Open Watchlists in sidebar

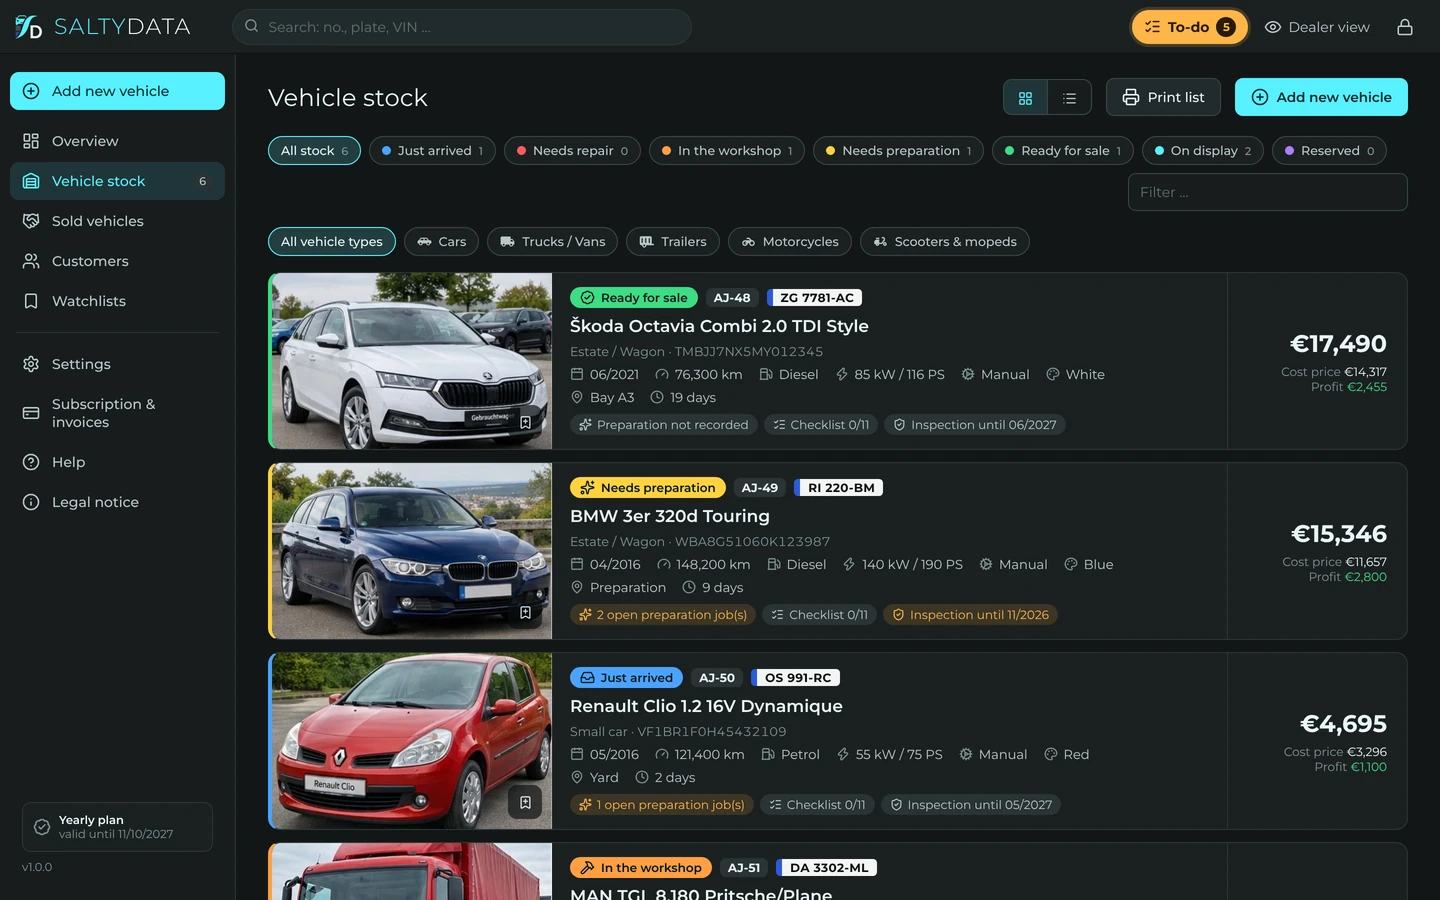[x=117, y=301]
